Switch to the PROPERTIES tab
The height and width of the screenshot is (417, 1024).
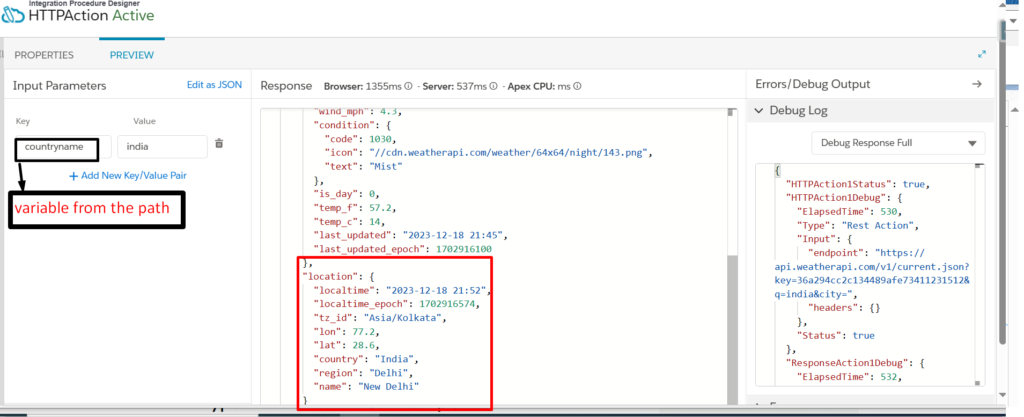(x=44, y=55)
